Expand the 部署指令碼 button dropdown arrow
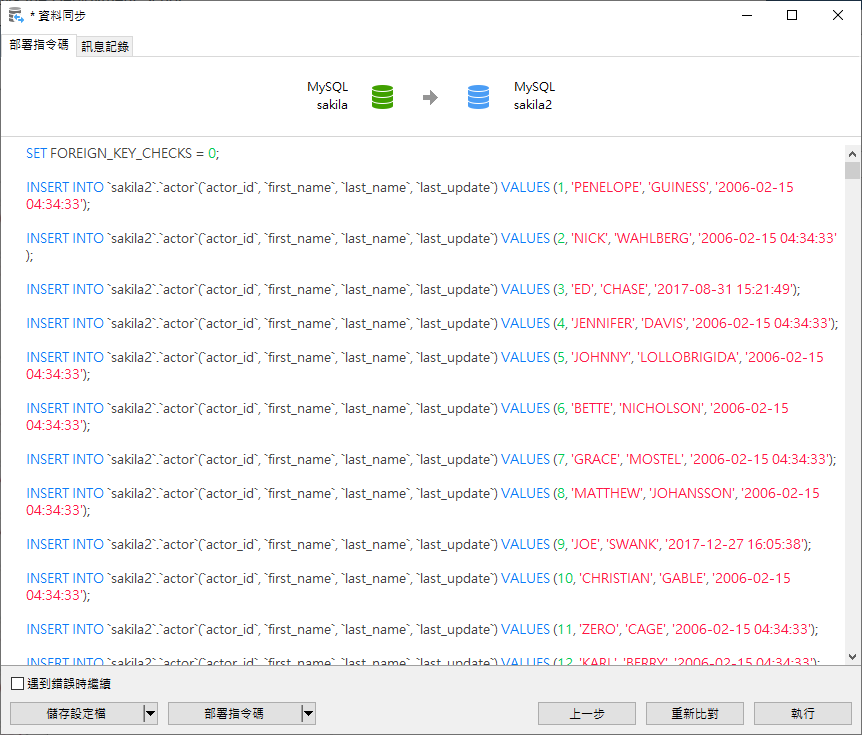Screen dimensions: 862x735 click(308, 713)
